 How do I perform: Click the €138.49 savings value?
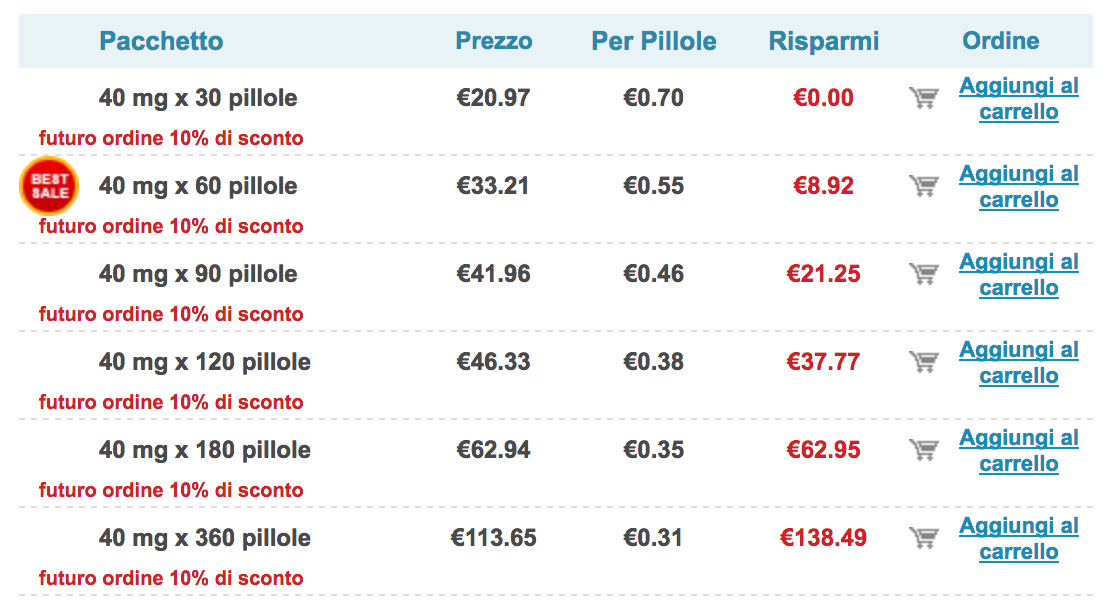pyautogui.click(x=823, y=538)
